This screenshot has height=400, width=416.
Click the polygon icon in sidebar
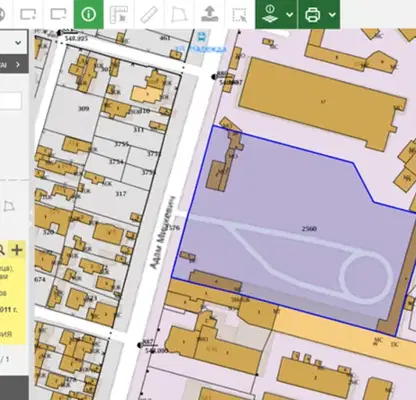click(9, 206)
